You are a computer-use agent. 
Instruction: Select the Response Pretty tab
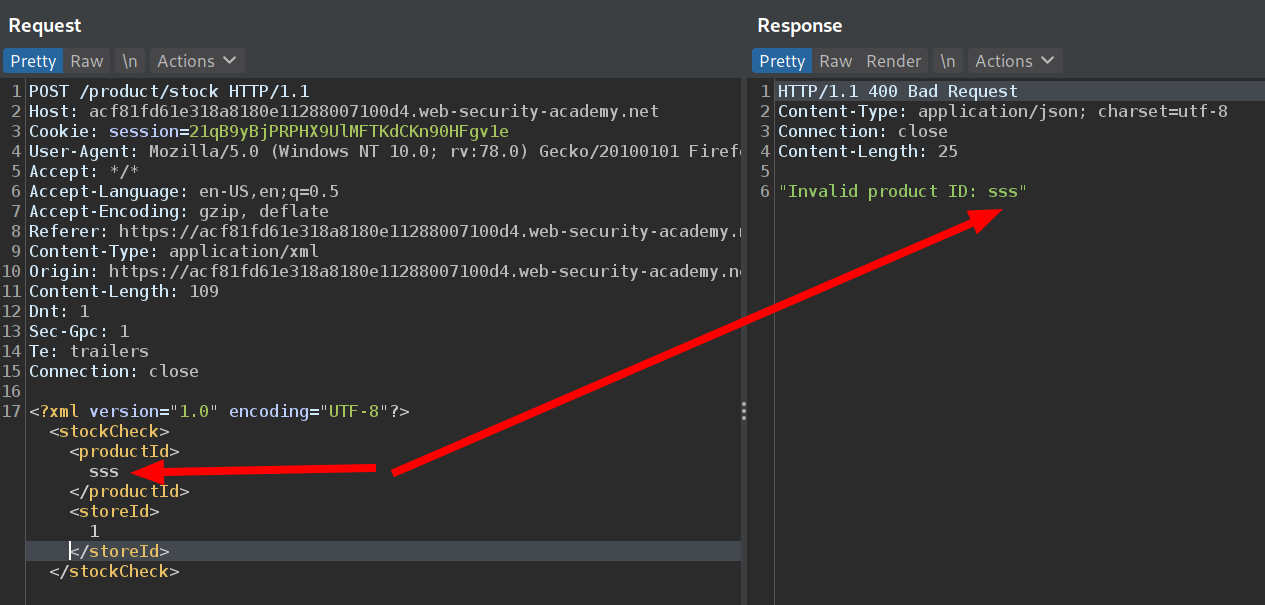click(x=781, y=61)
